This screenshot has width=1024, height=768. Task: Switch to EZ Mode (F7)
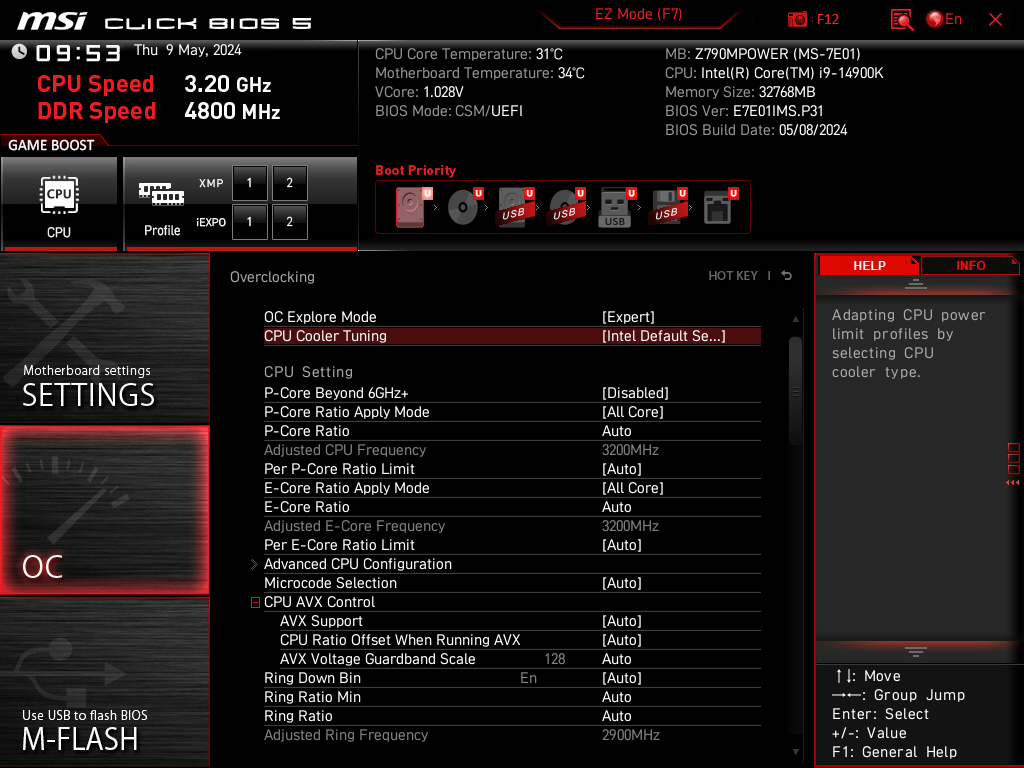click(x=640, y=15)
